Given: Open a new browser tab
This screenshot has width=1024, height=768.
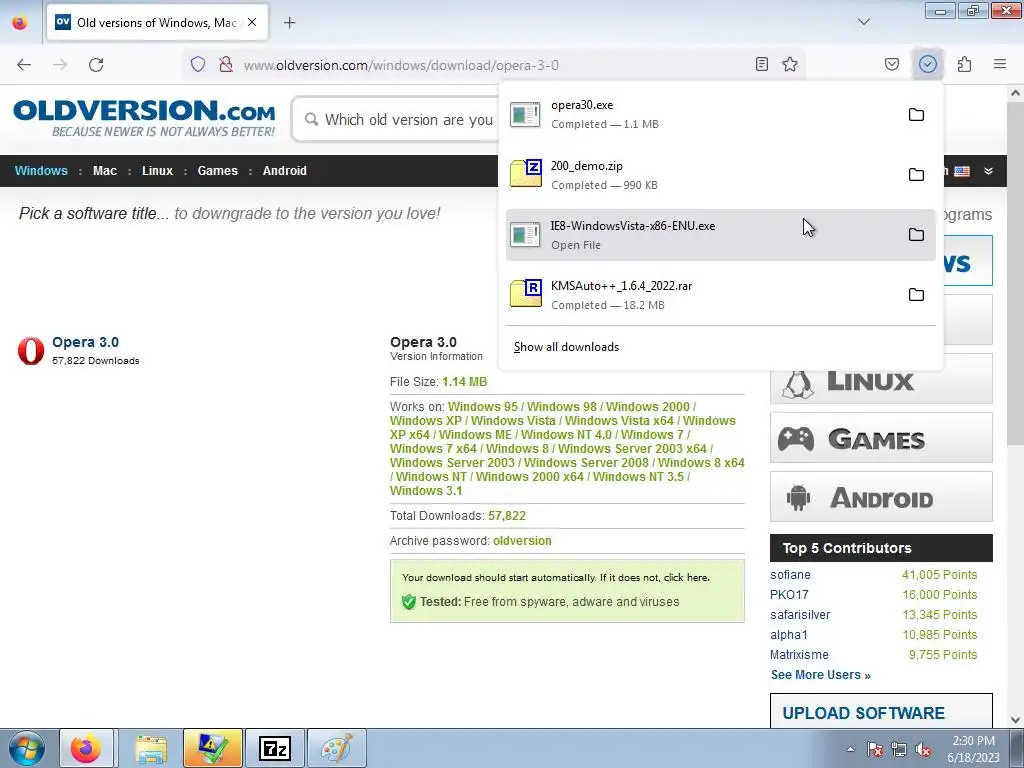Looking at the screenshot, I should 289,23.
